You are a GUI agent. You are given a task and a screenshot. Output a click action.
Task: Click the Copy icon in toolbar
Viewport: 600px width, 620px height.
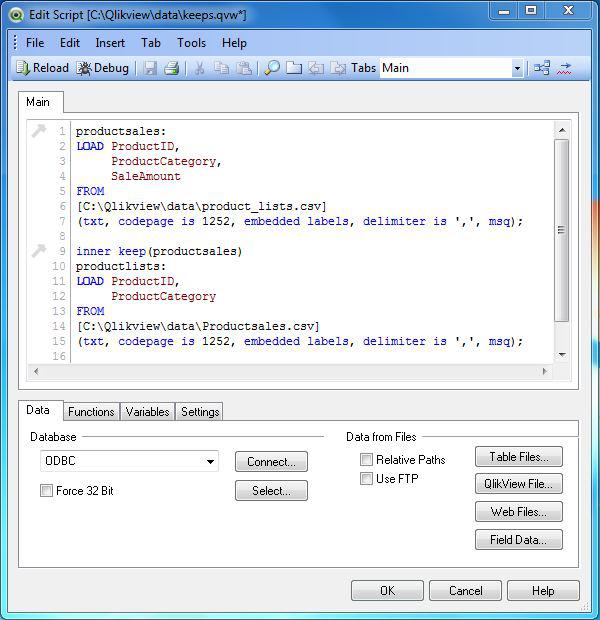[221, 68]
